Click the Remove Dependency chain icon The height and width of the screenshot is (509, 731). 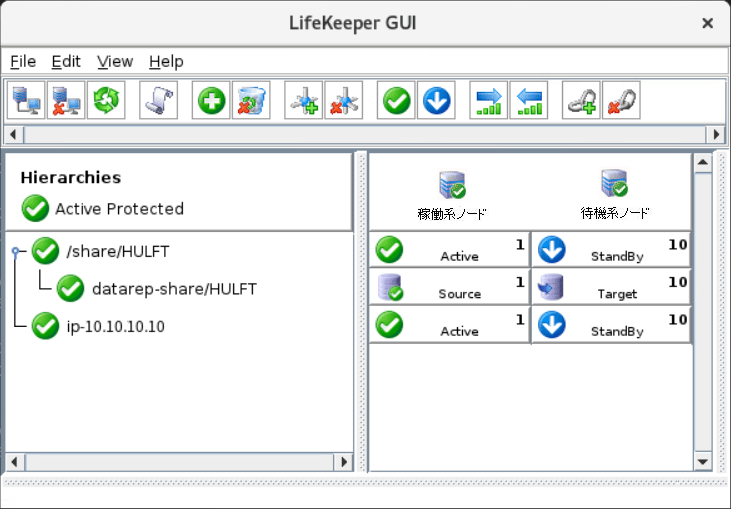point(621,100)
